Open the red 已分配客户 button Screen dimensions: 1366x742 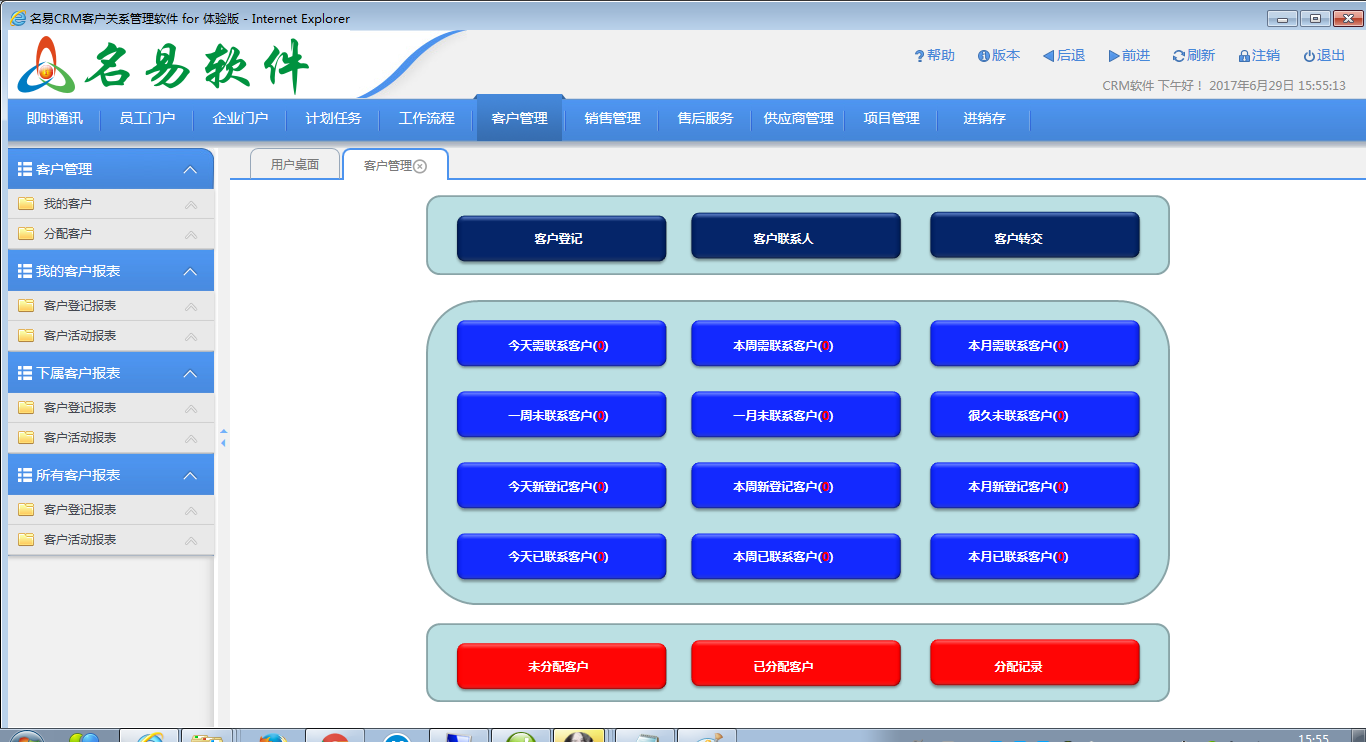coord(796,664)
